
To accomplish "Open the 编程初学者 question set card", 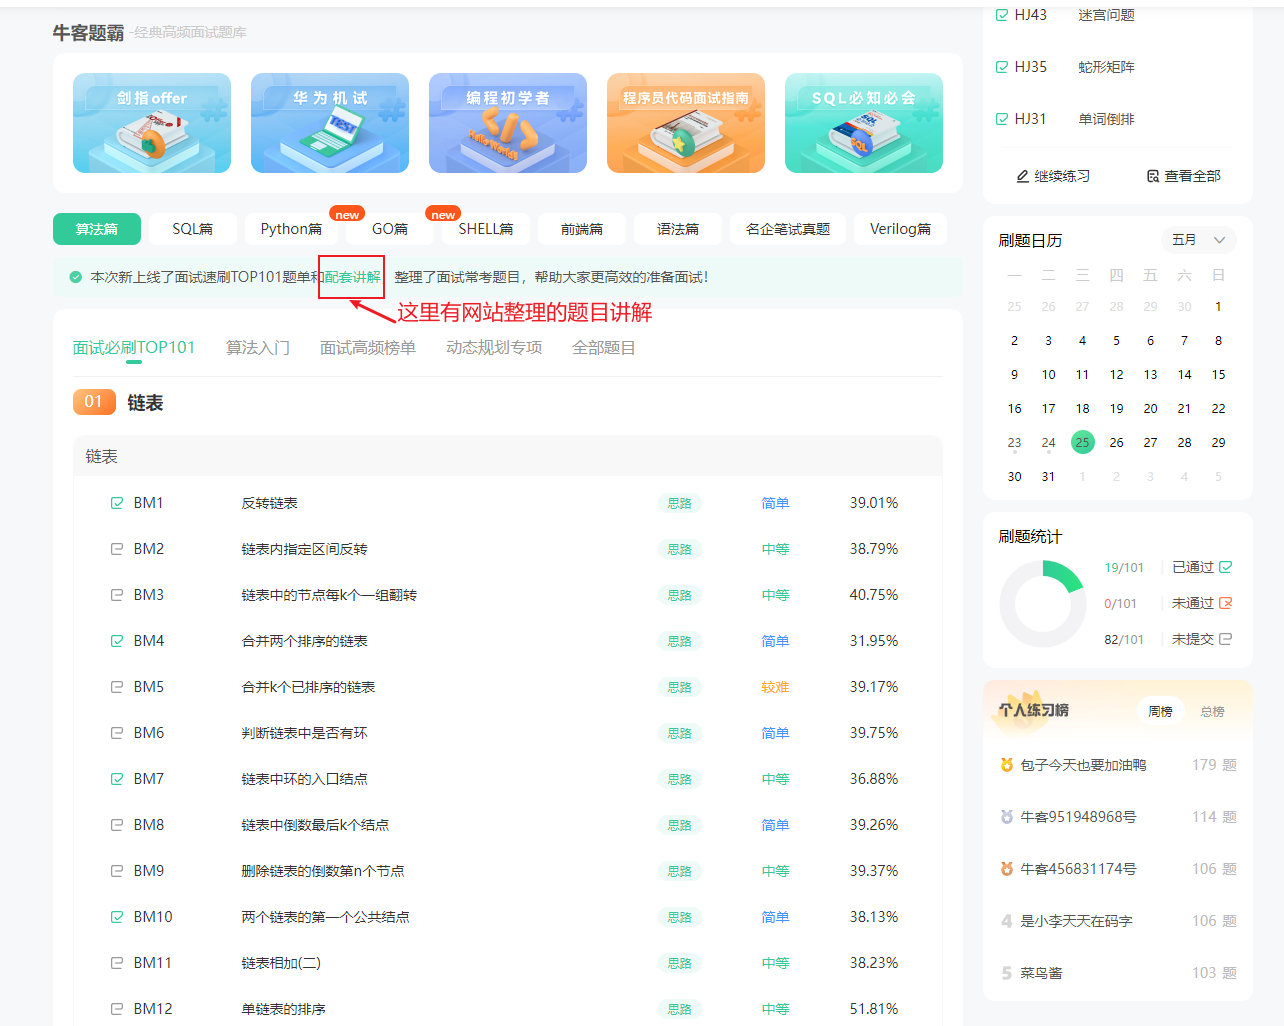I will coord(508,123).
